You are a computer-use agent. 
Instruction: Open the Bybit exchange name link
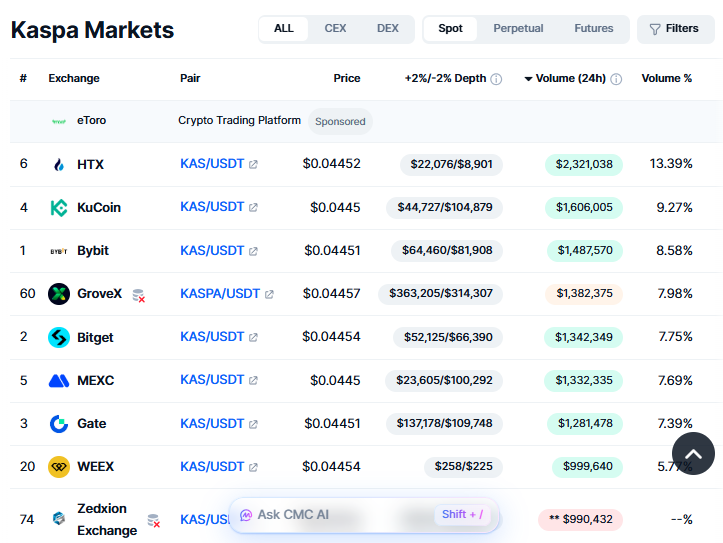93,251
